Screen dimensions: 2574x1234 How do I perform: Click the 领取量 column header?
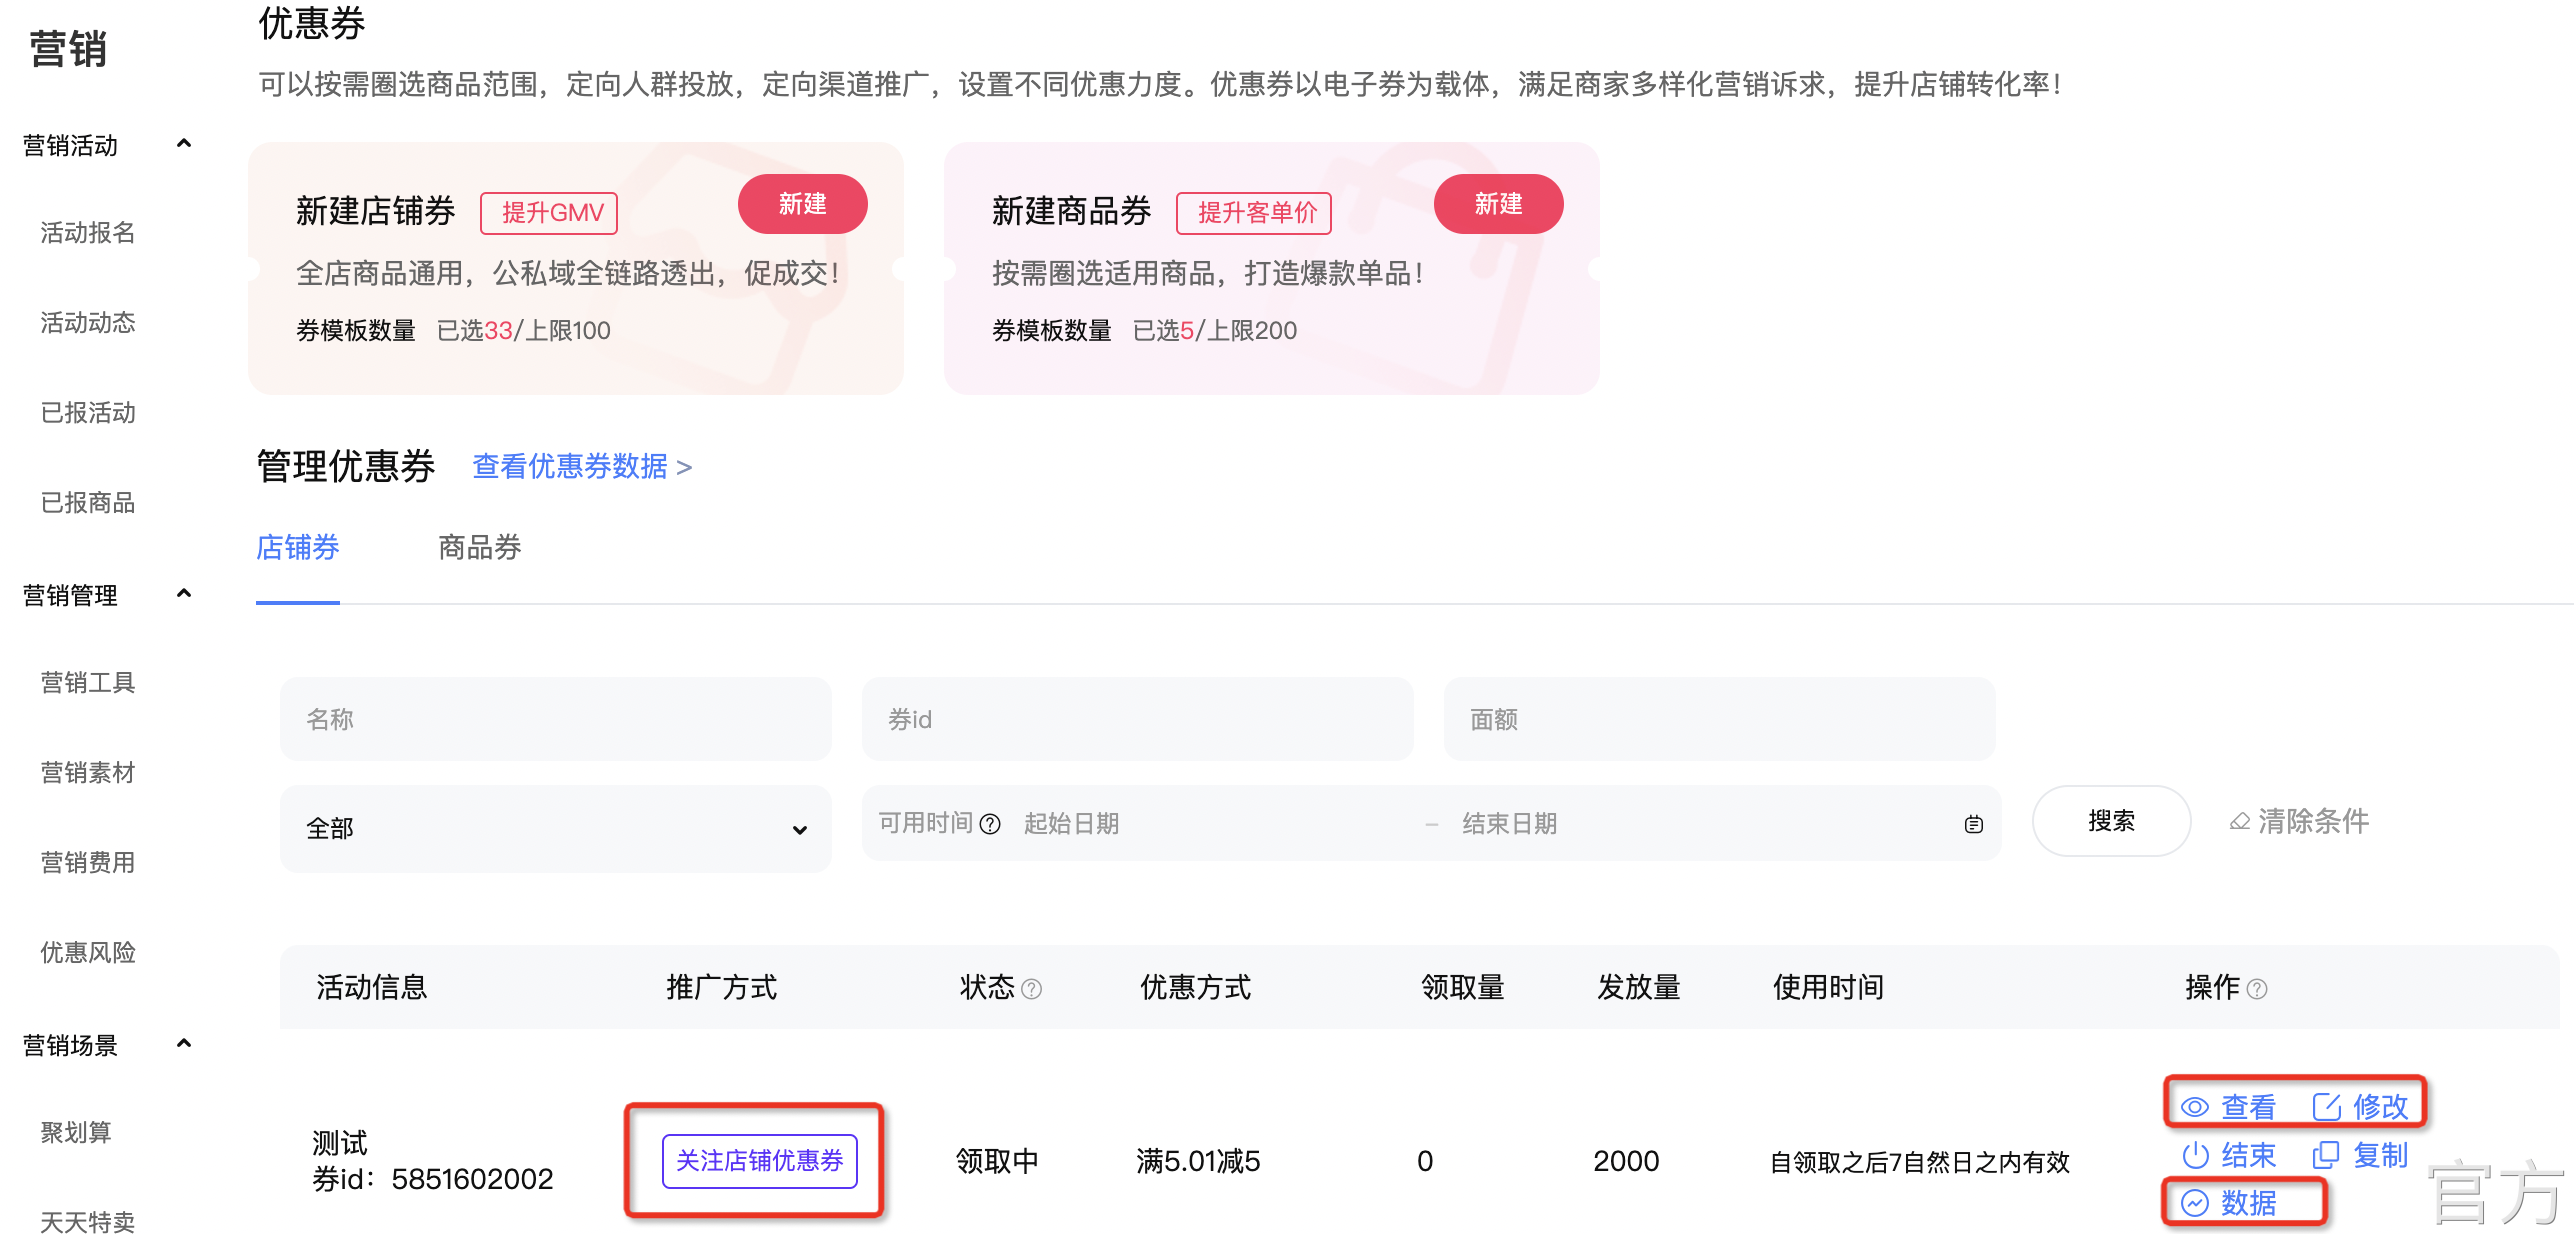(x=1463, y=988)
